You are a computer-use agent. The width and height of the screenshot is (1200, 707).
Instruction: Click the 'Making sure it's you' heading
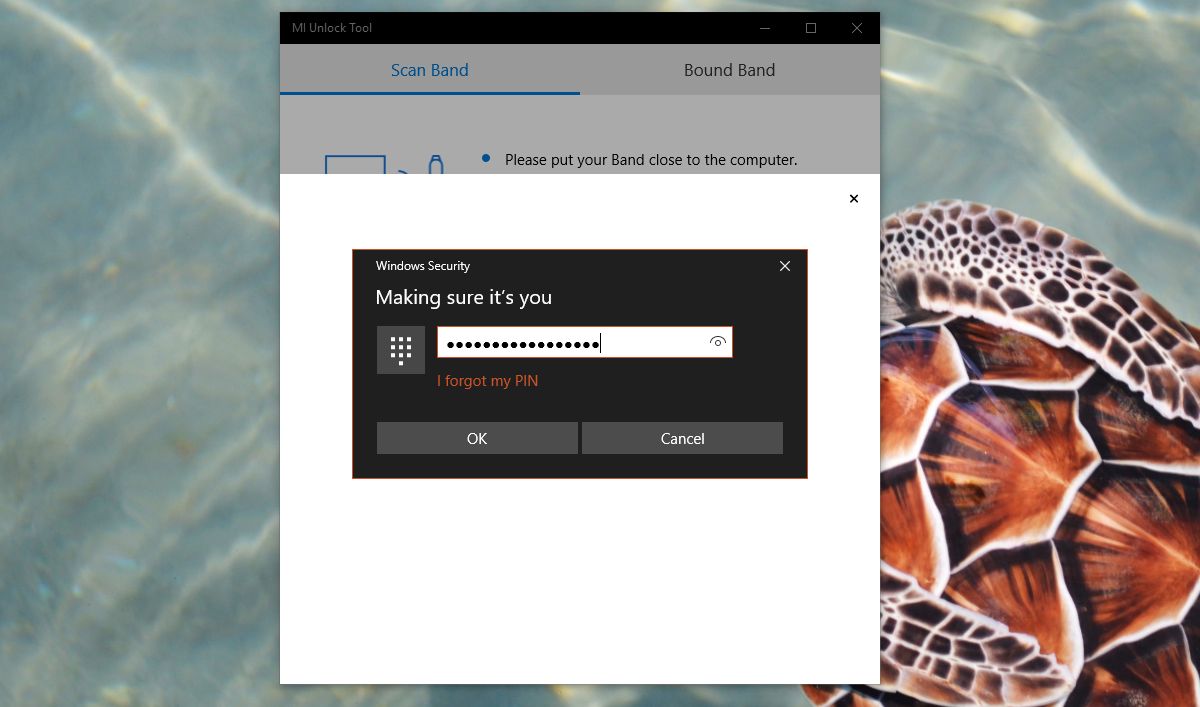click(464, 297)
